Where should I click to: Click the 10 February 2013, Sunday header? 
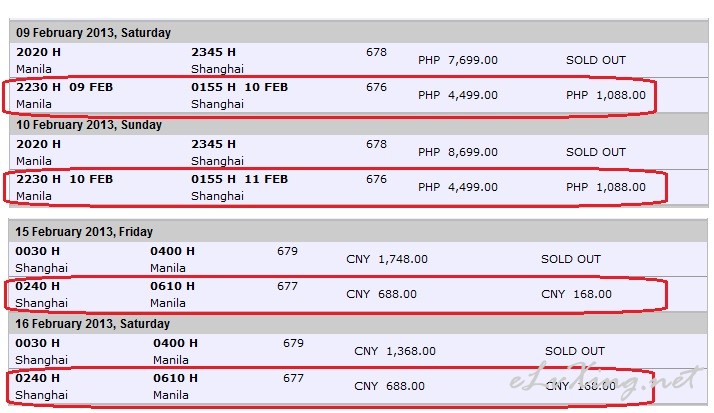click(89, 125)
